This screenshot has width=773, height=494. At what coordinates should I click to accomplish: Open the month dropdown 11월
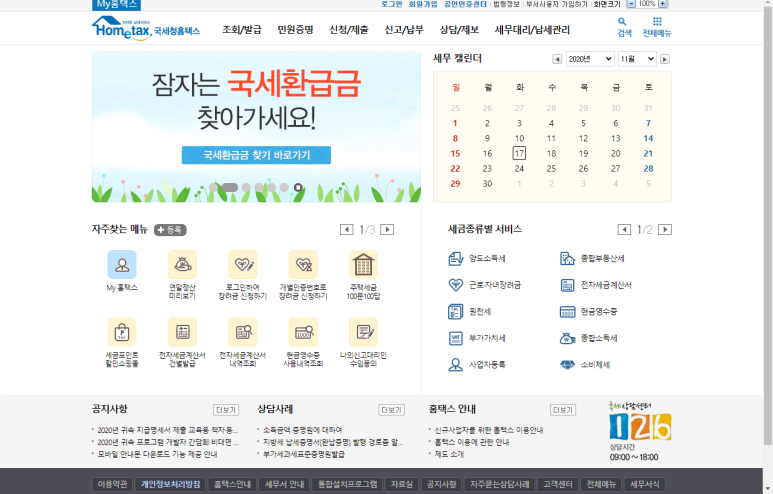tap(637, 59)
